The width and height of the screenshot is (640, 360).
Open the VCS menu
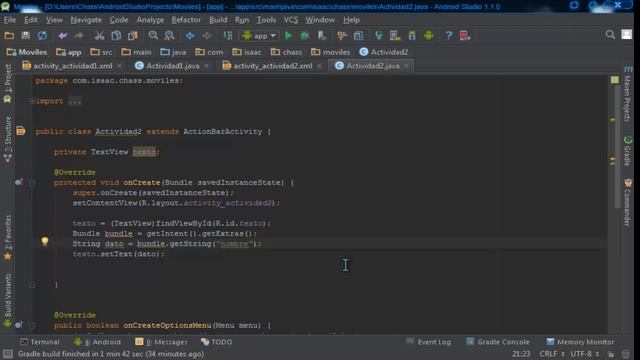click(x=291, y=20)
